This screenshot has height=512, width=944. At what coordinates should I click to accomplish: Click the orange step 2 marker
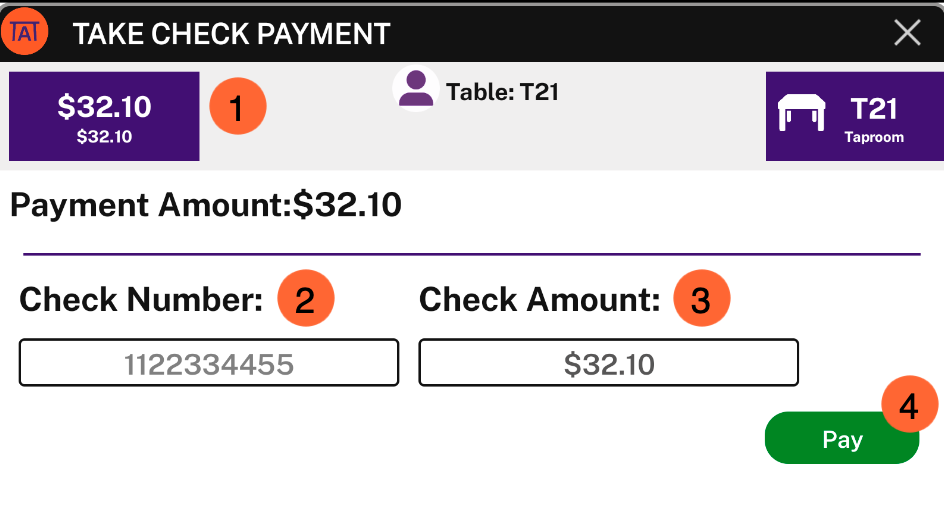[x=306, y=298]
